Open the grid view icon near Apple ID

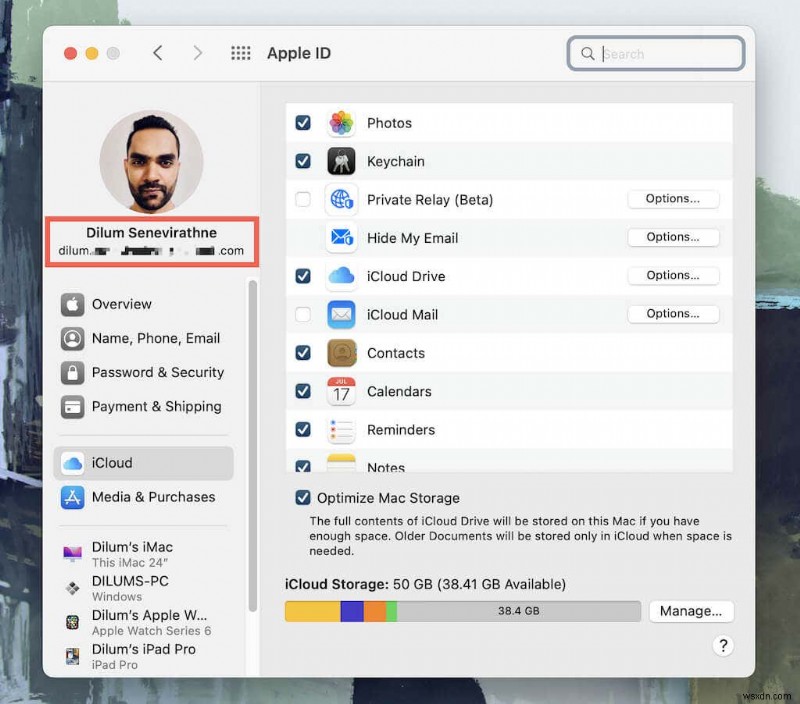coord(240,53)
